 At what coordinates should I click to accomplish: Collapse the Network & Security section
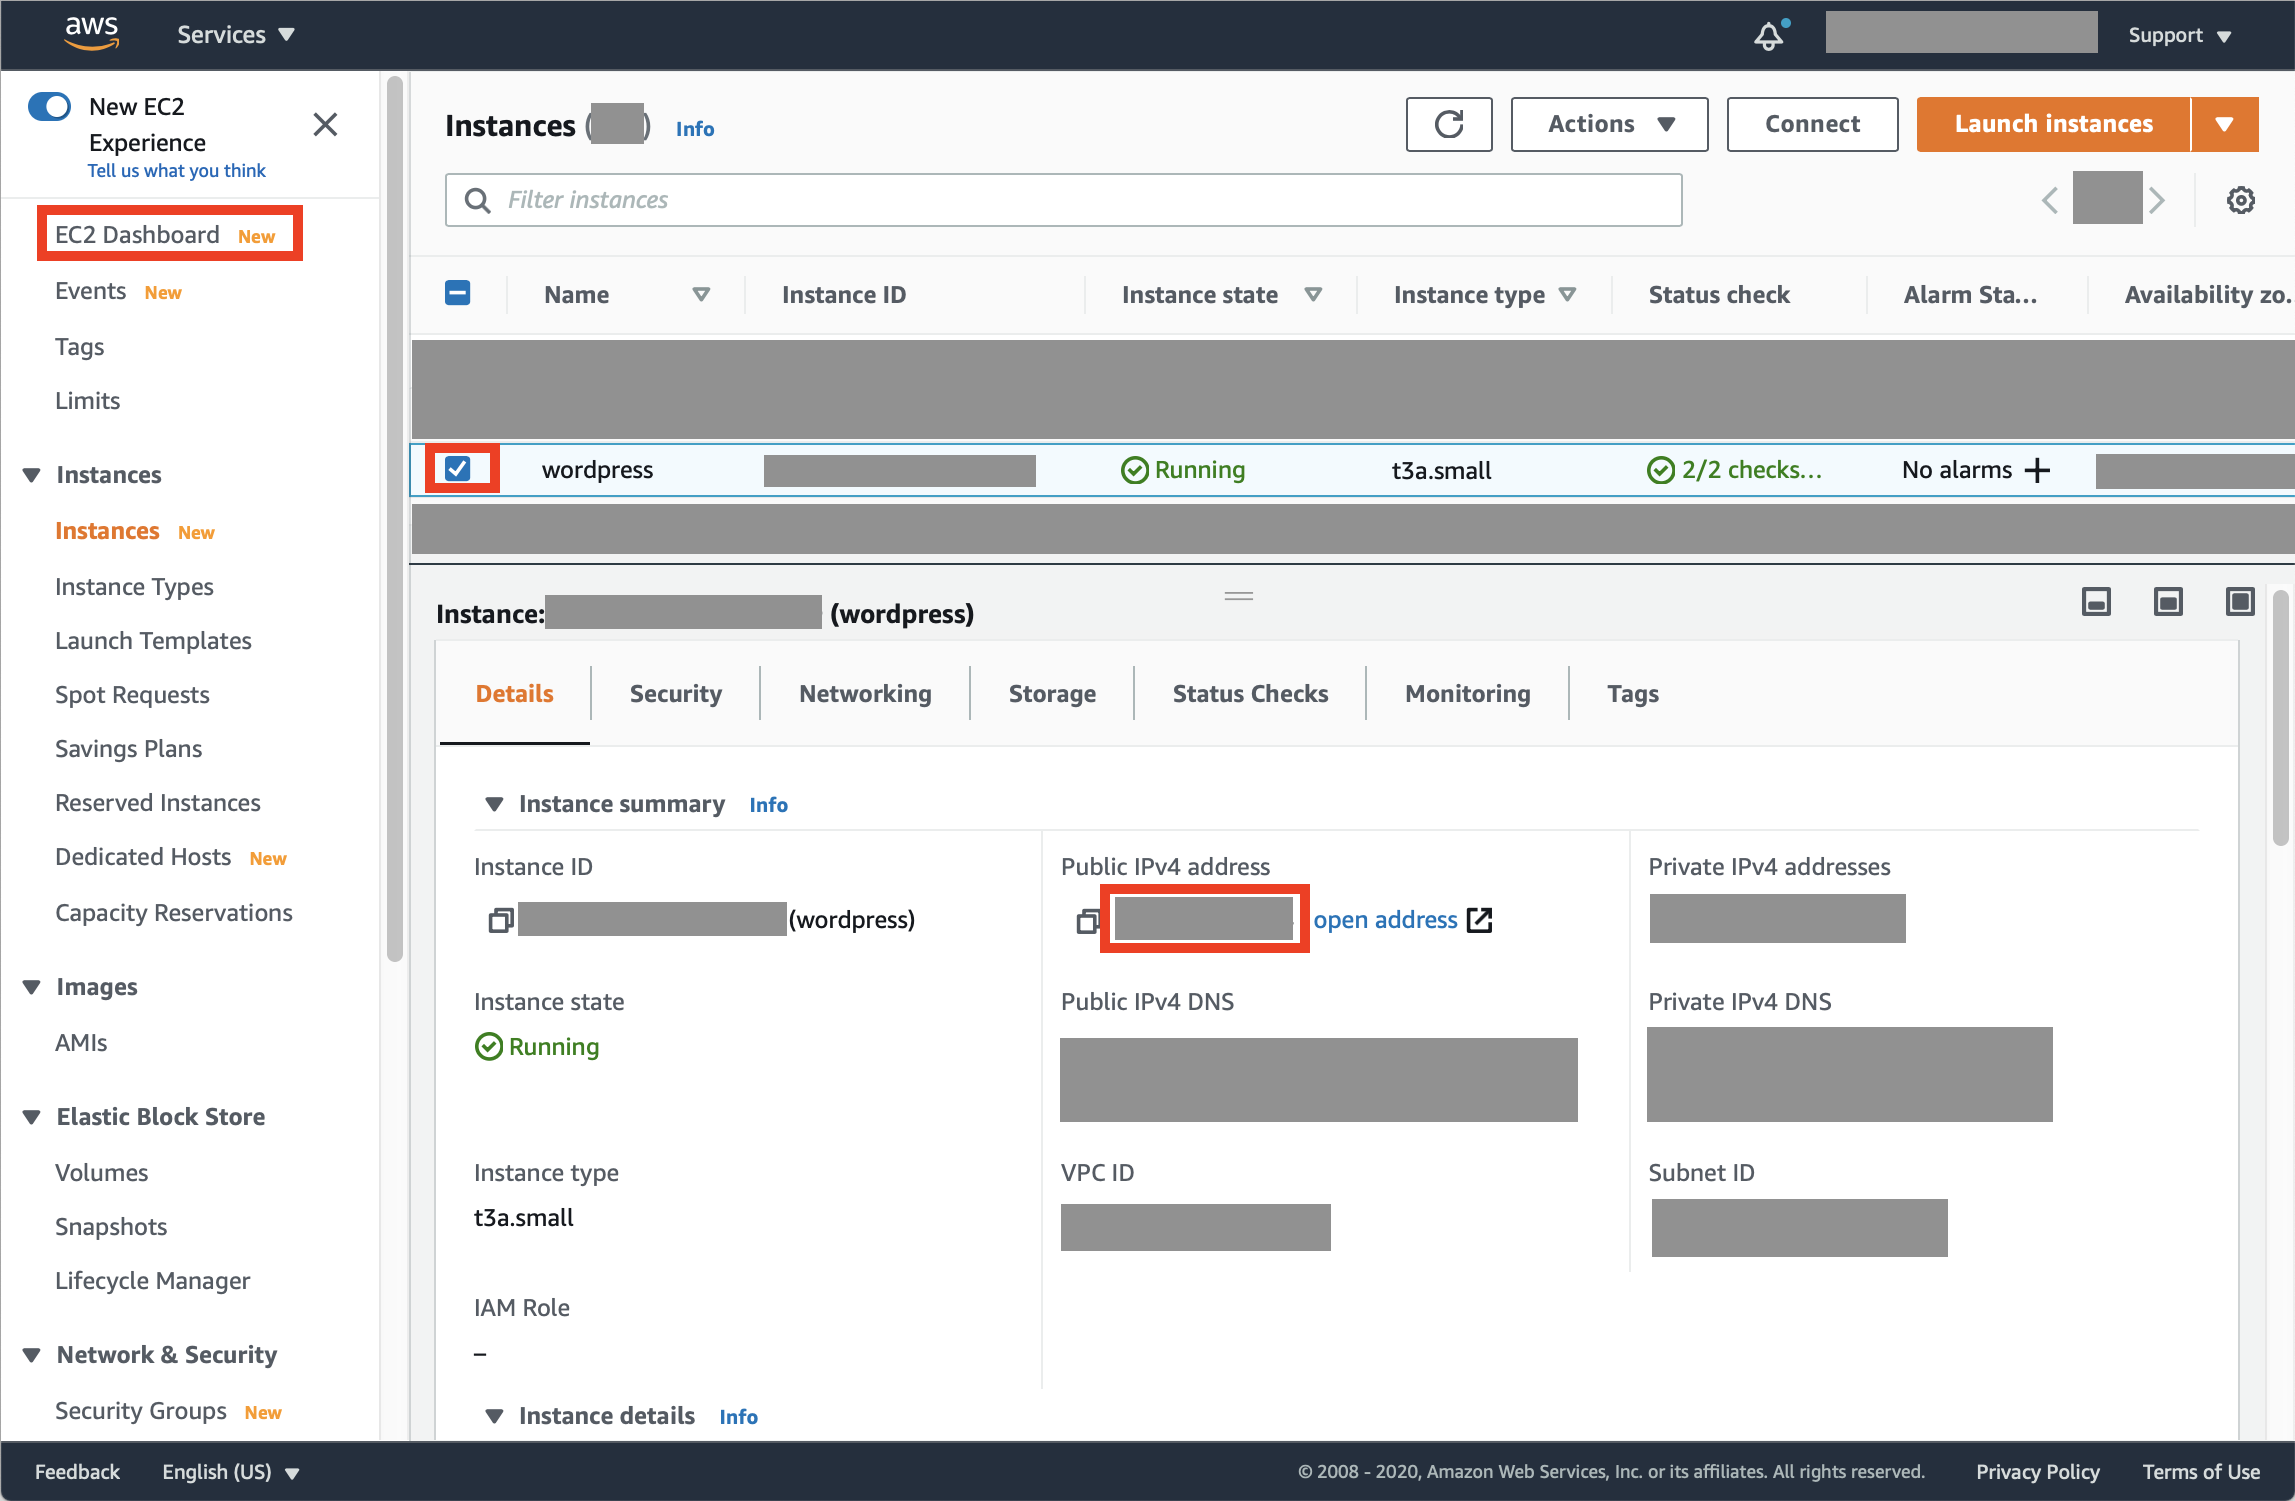(32, 1355)
